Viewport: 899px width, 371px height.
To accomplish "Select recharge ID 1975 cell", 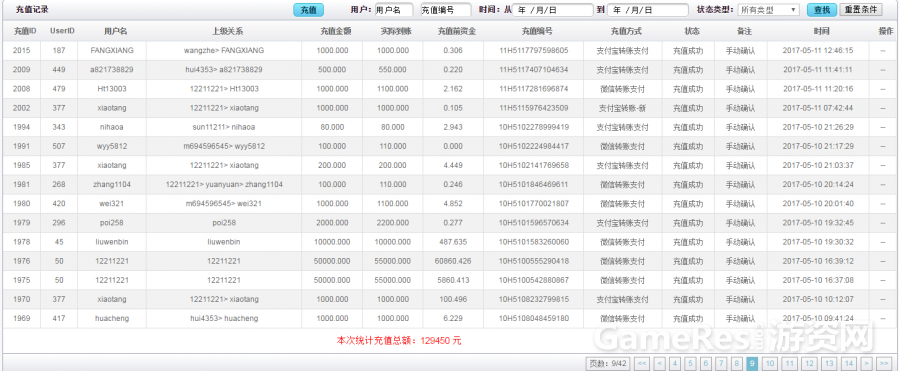I will (22, 280).
